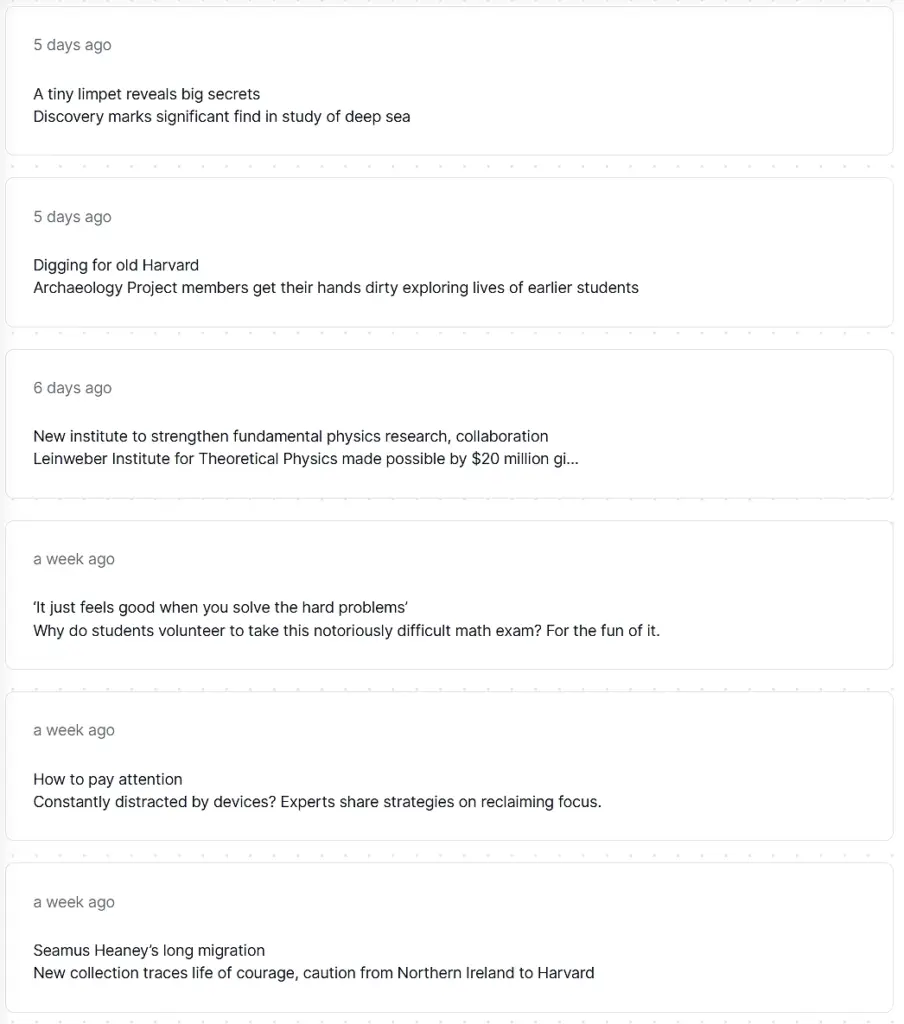This screenshot has height=1024, width=904.
Task: Click 'Seamus Heaney's long migration' headline
Action: click(x=149, y=950)
